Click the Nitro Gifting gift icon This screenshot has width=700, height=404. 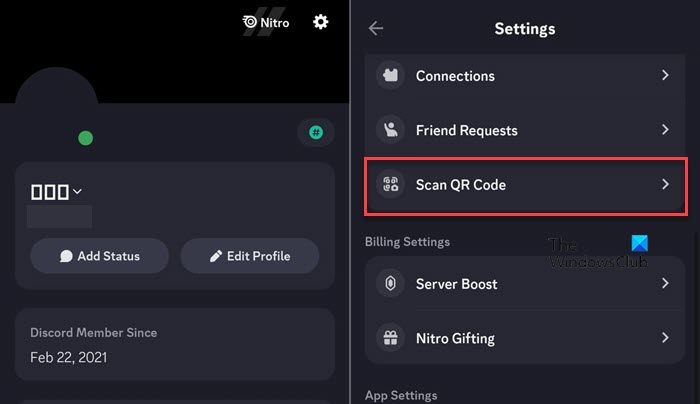point(389,338)
